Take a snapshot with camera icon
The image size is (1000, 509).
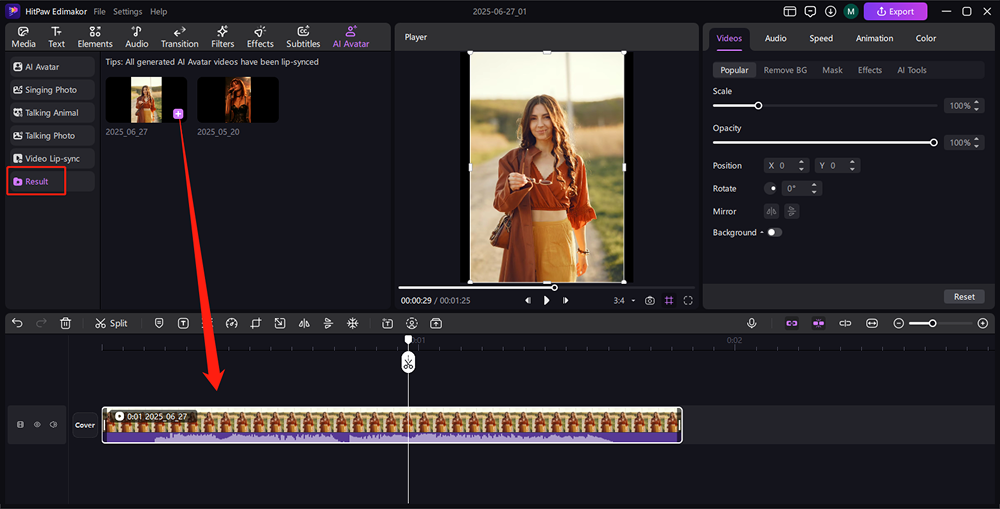click(x=649, y=300)
